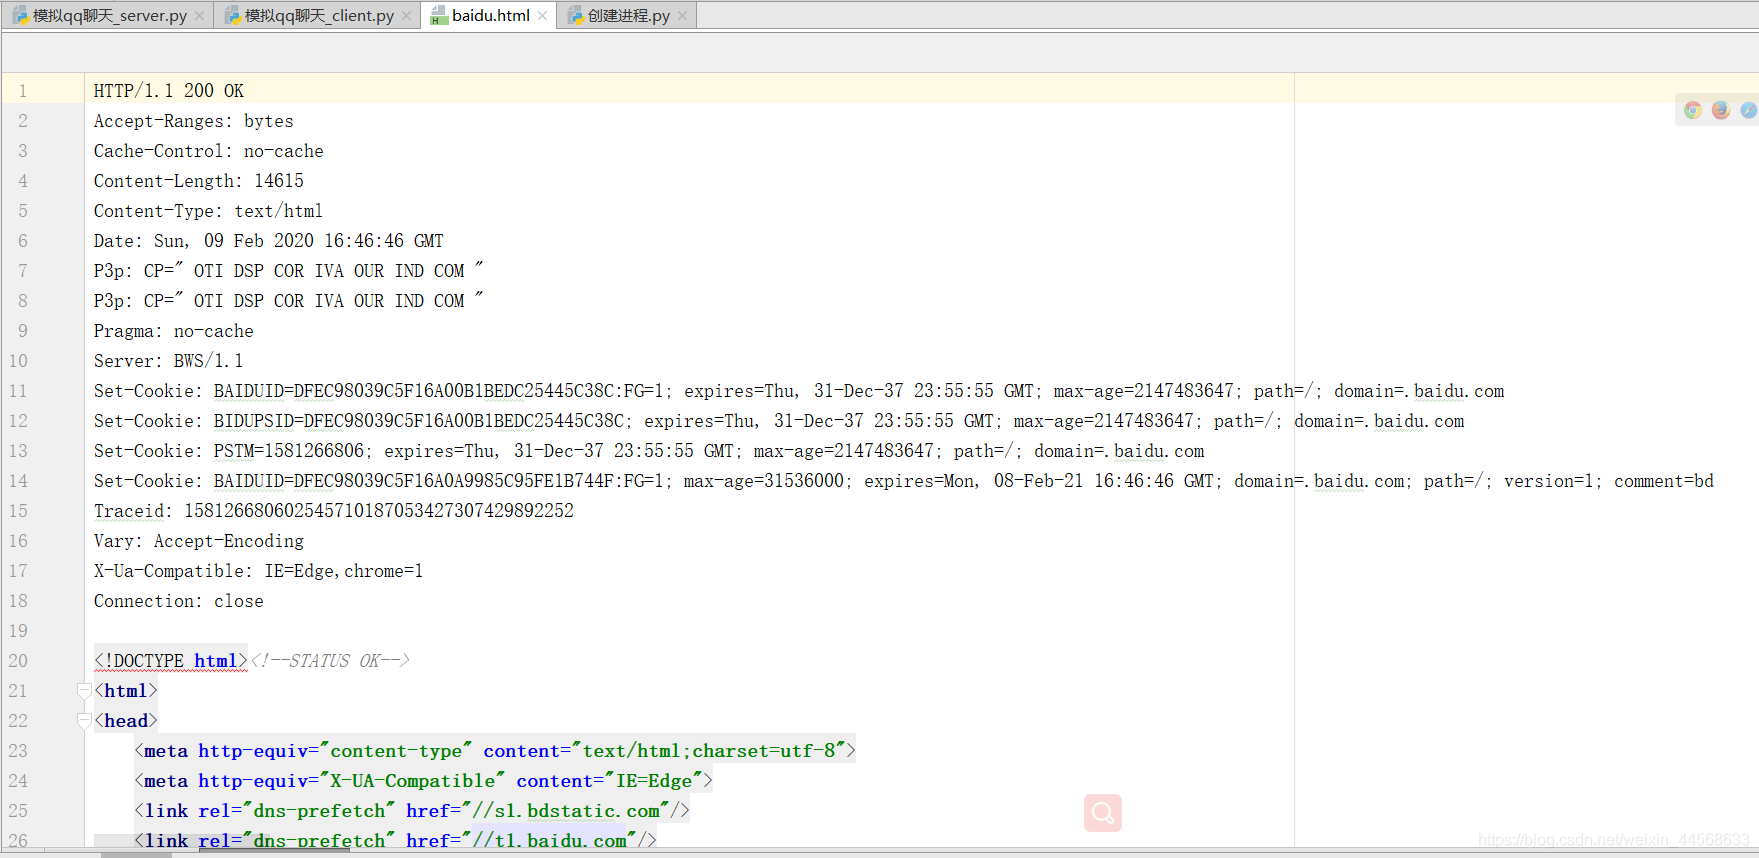Viewport: 1759px width, 858px height.
Task: Click the 'Accept-Ranges: bytes' header line
Action: pyautogui.click(x=194, y=121)
